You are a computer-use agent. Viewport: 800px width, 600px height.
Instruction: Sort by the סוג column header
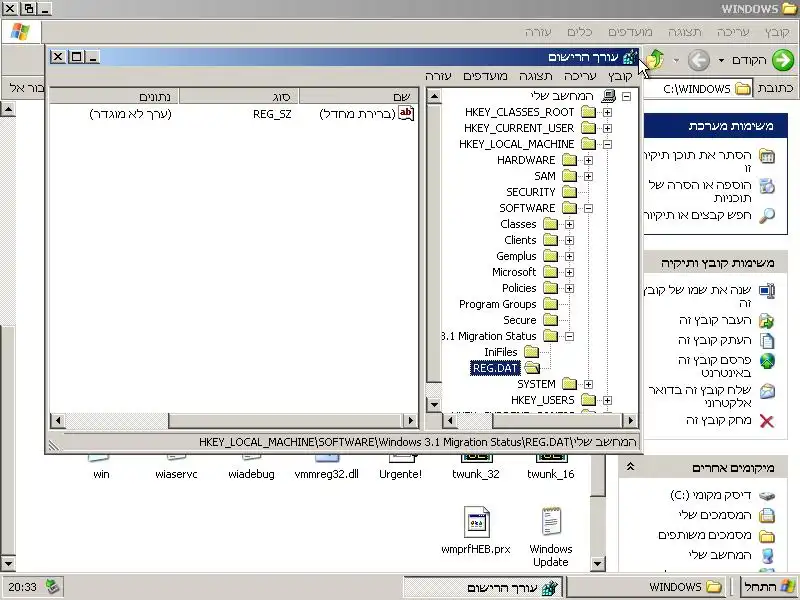pyautogui.click(x=239, y=96)
